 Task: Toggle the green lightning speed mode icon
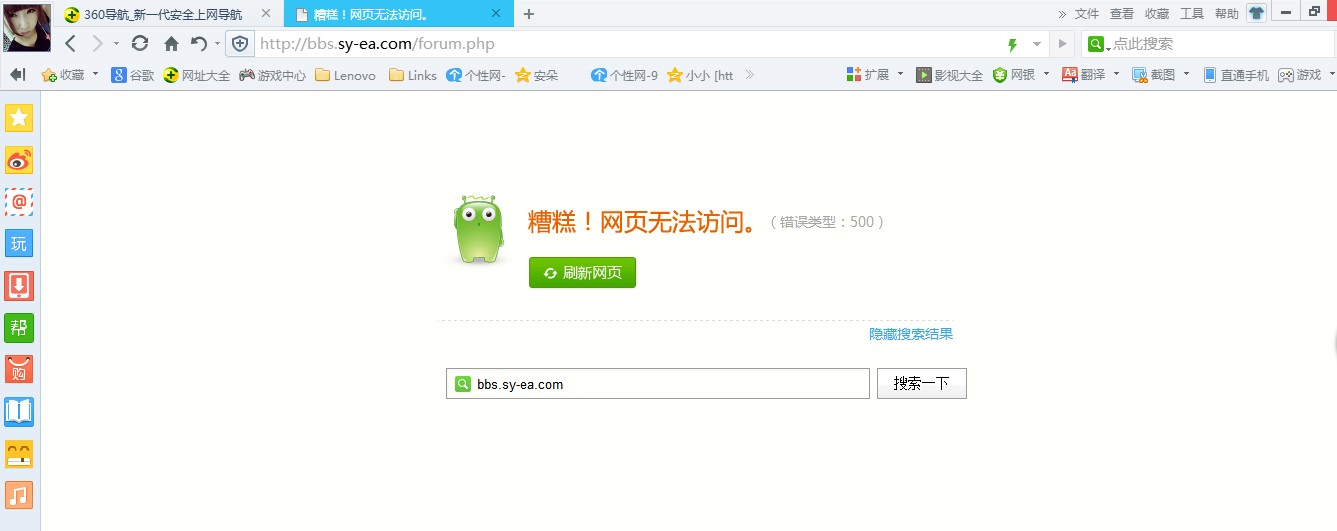1012,44
